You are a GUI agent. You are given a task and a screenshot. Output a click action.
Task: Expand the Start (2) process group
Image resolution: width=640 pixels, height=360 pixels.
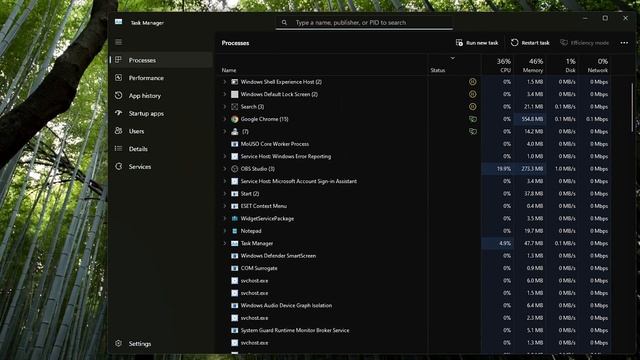tap(224, 193)
